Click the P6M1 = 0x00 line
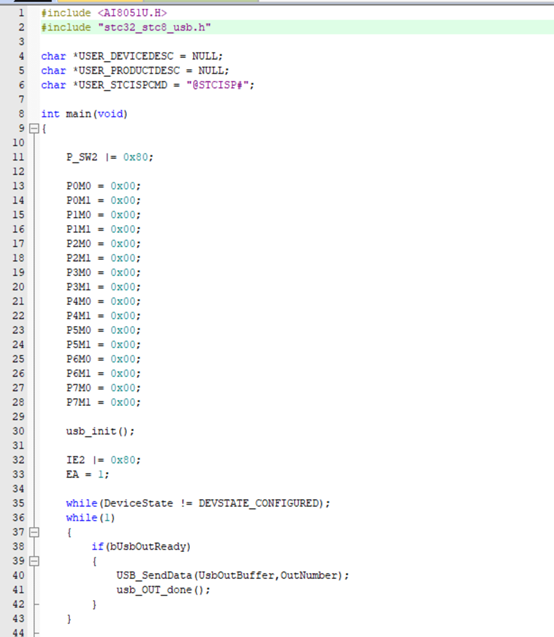Screen dimensions: 554x637 tap(104, 374)
